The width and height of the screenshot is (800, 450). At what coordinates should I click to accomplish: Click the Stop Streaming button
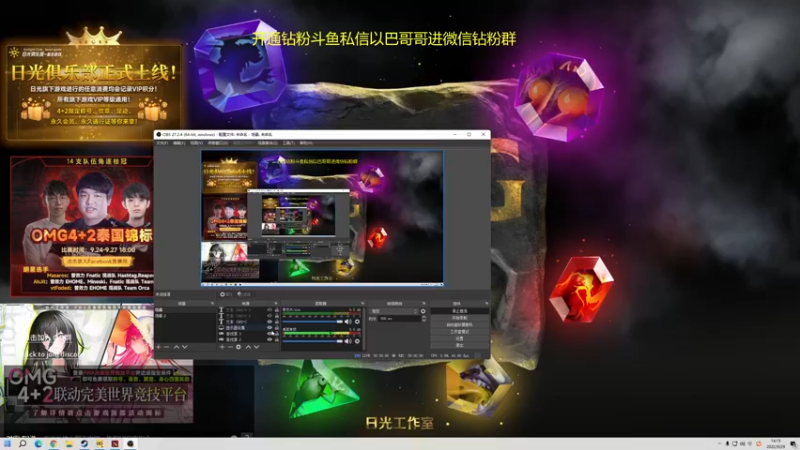(x=459, y=311)
